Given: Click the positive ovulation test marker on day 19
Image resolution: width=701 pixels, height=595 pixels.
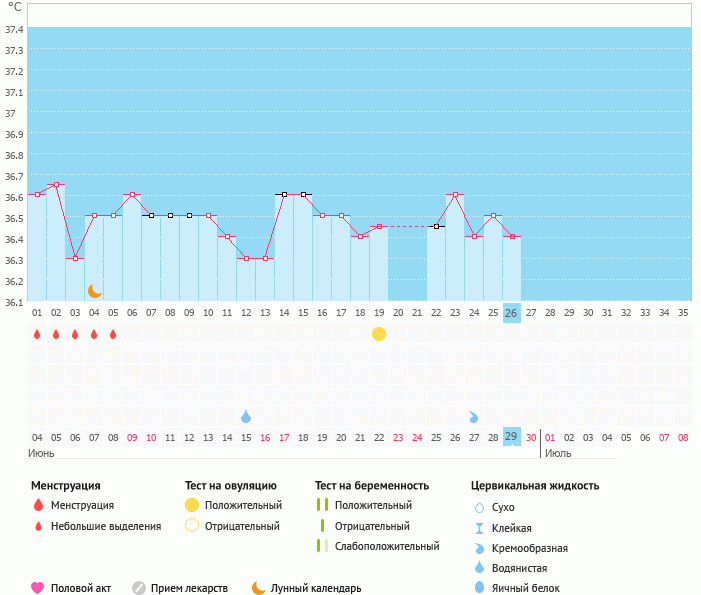Looking at the screenshot, I should click(x=379, y=334).
